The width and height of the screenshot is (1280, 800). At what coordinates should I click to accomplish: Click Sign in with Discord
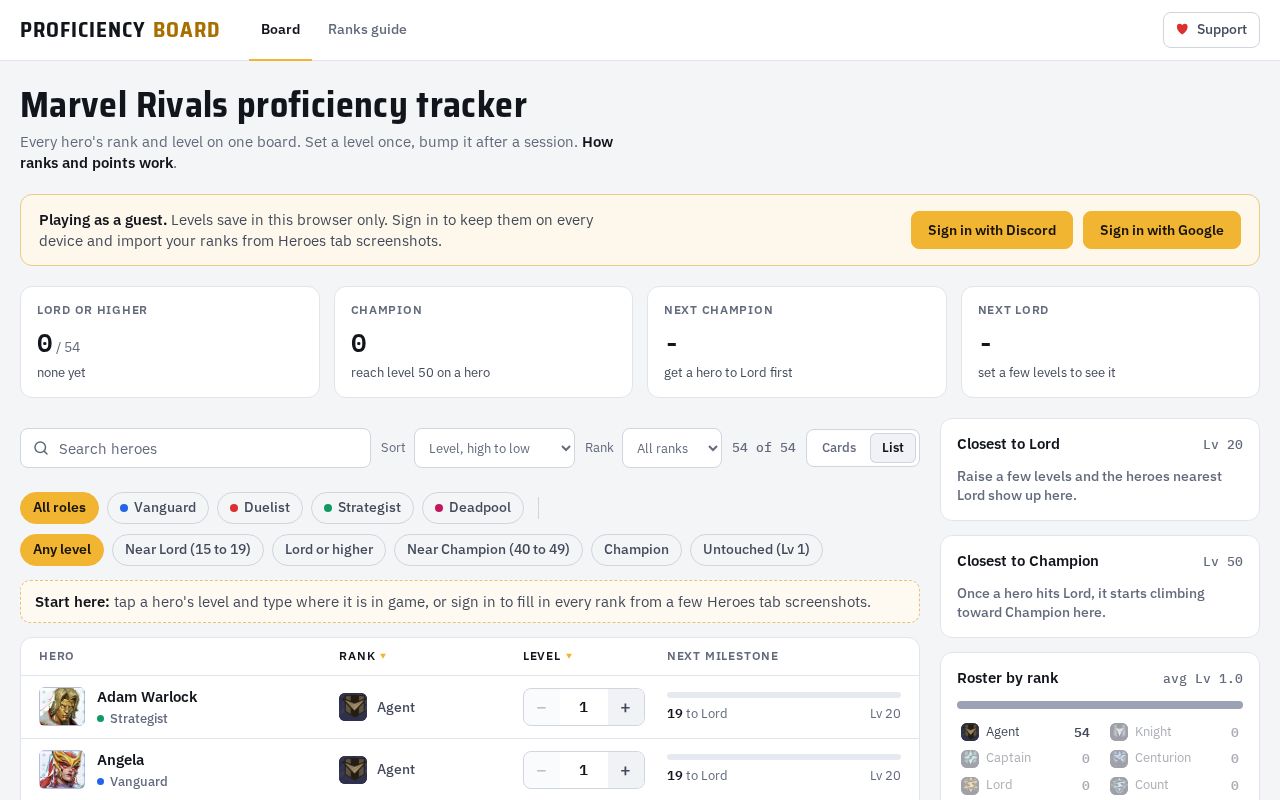[x=992, y=230]
